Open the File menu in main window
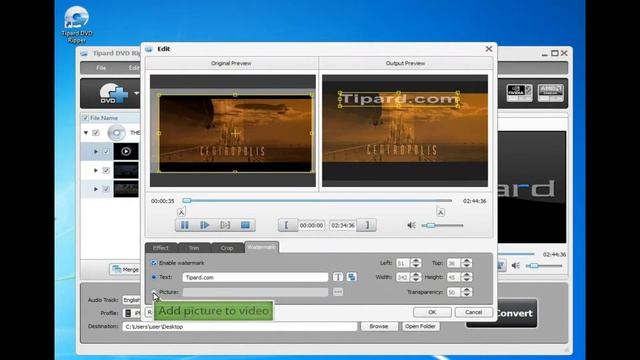Image resolution: width=640 pixels, height=360 pixels. click(101, 68)
